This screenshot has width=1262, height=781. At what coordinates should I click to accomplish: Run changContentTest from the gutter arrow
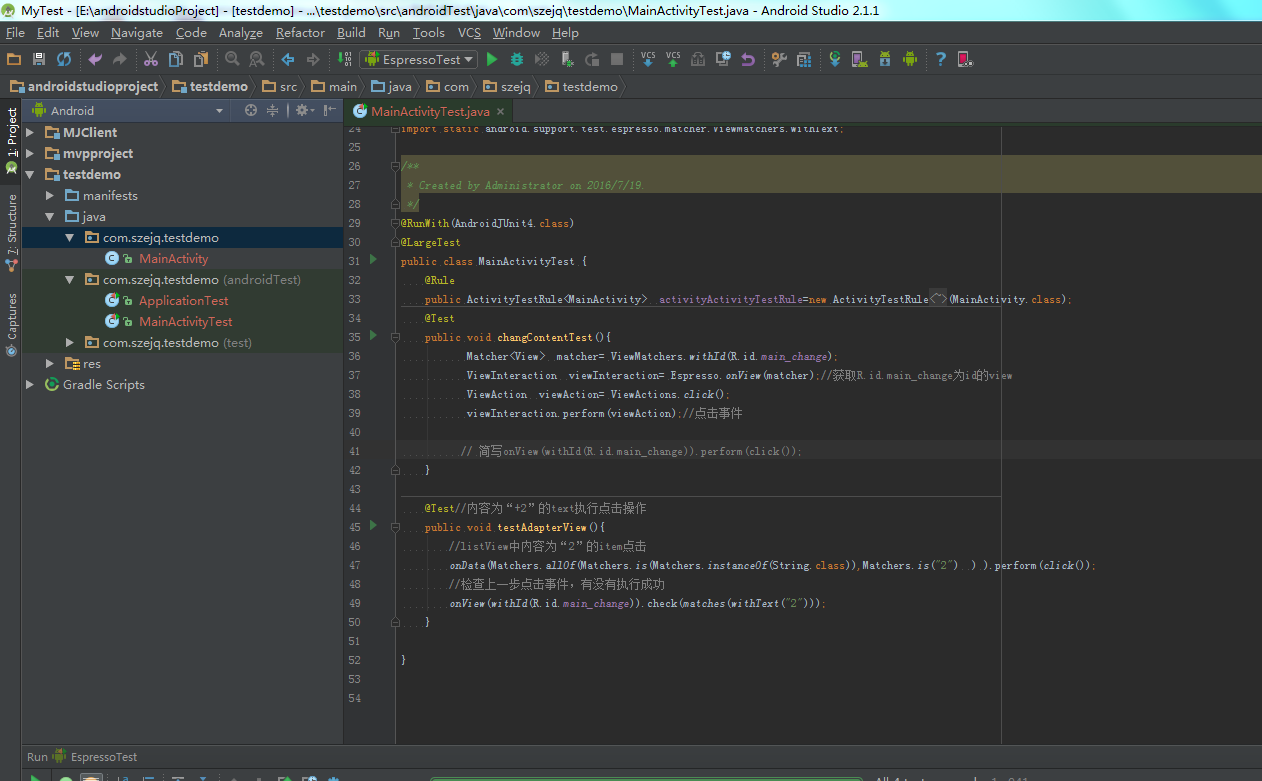pyautogui.click(x=373, y=336)
